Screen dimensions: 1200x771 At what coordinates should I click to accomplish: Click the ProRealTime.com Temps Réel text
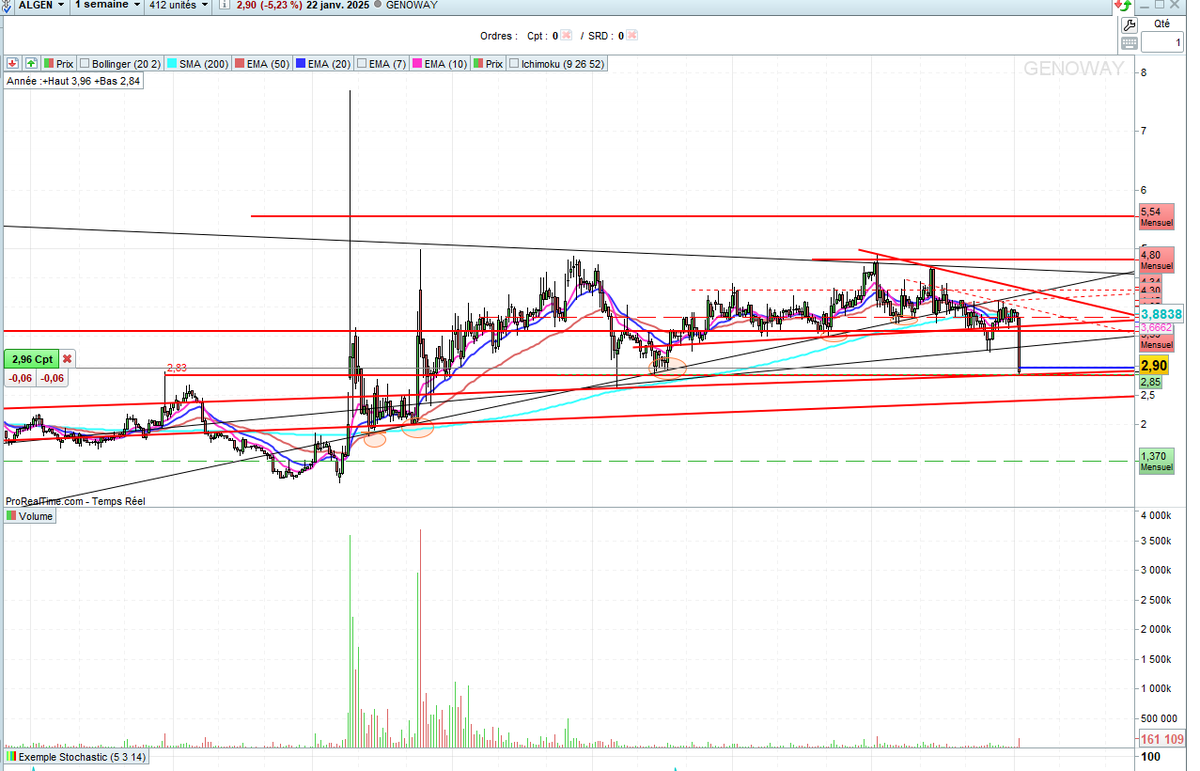tap(75, 501)
